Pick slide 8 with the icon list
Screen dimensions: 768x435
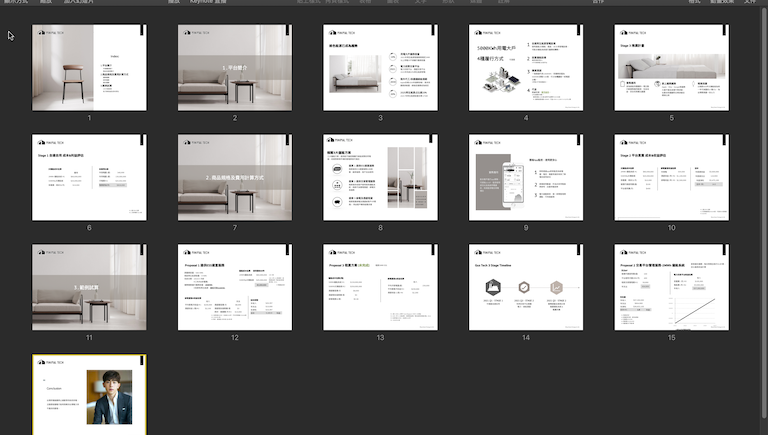coord(380,177)
